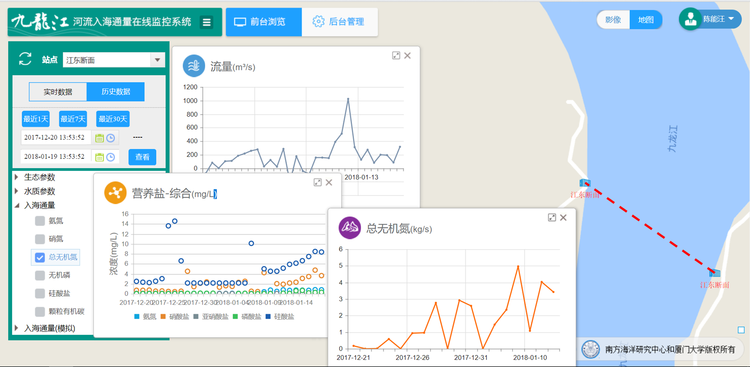Expand the 入海通量(模拟) tree node

(x=17, y=328)
